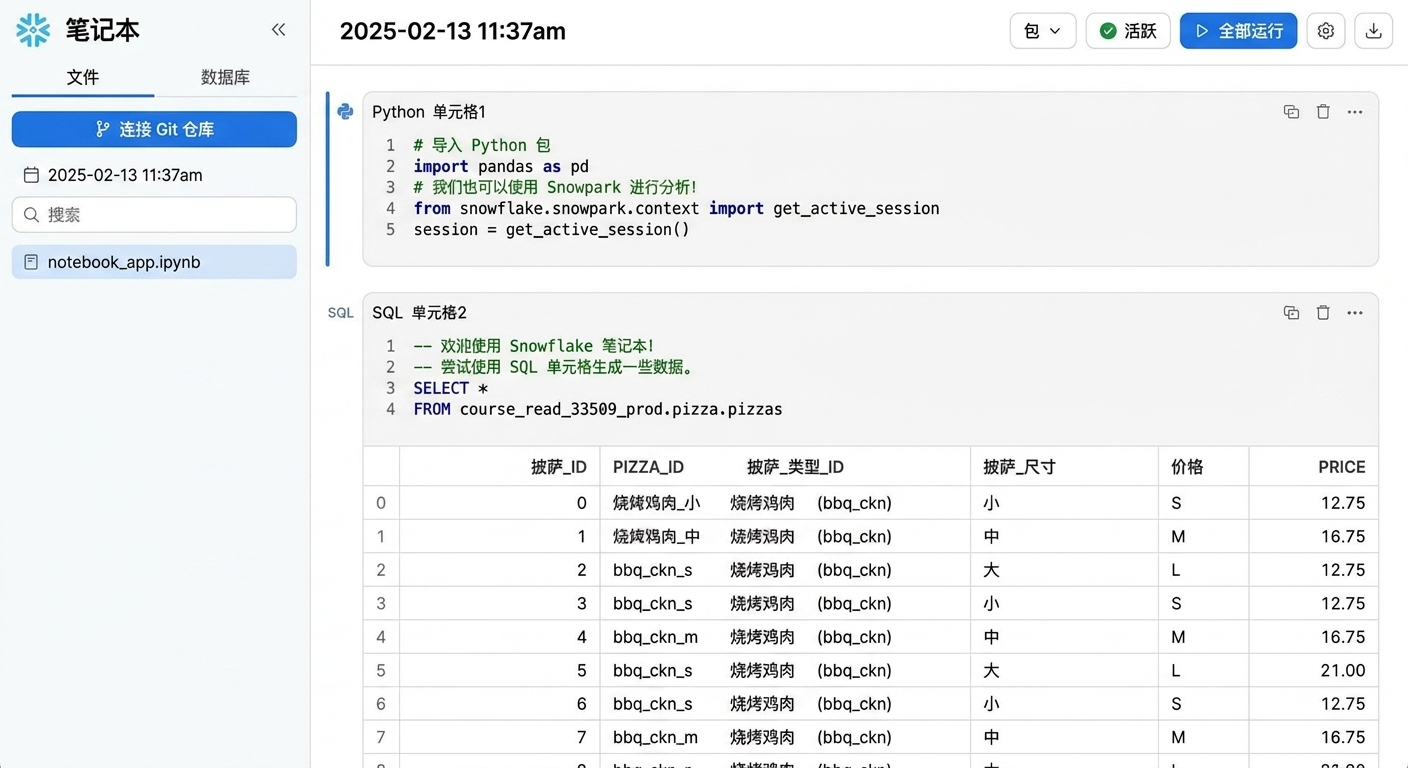Click code line session = get_active_session()
This screenshot has width=1408, height=768.
coord(552,229)
